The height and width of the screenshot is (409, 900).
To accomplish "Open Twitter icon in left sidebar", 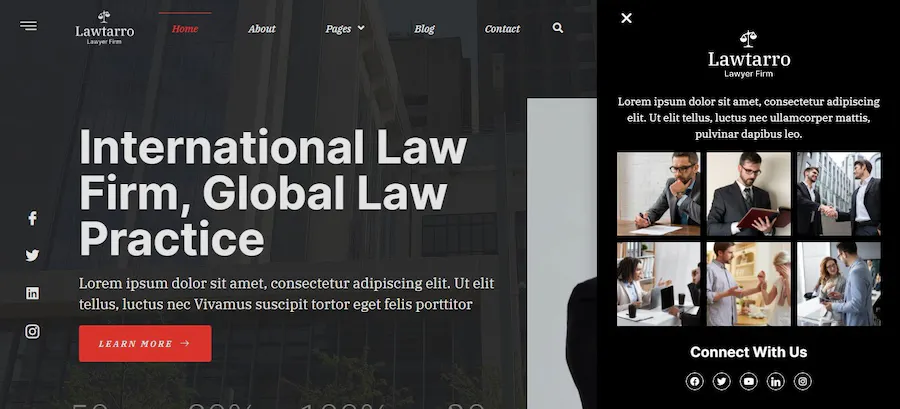I will tap(33, 255).
